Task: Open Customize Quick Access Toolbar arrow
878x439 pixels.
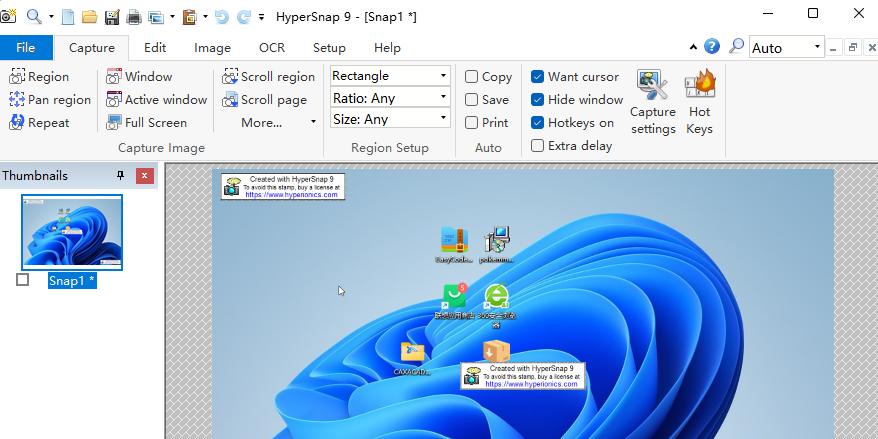Action: [x=261, y=17]
